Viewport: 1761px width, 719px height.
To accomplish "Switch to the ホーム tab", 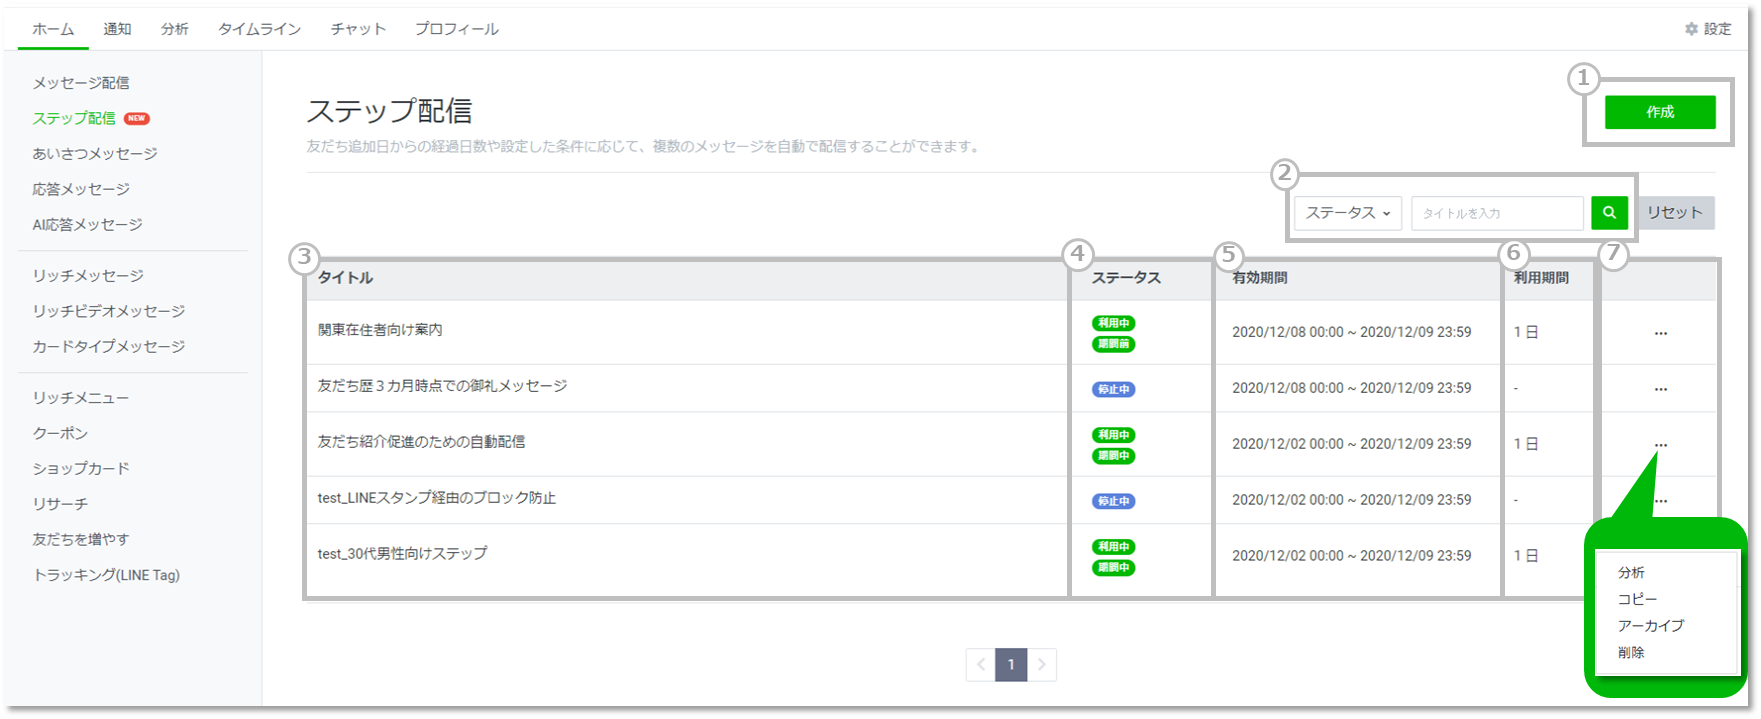I will [x=53, y=29].
